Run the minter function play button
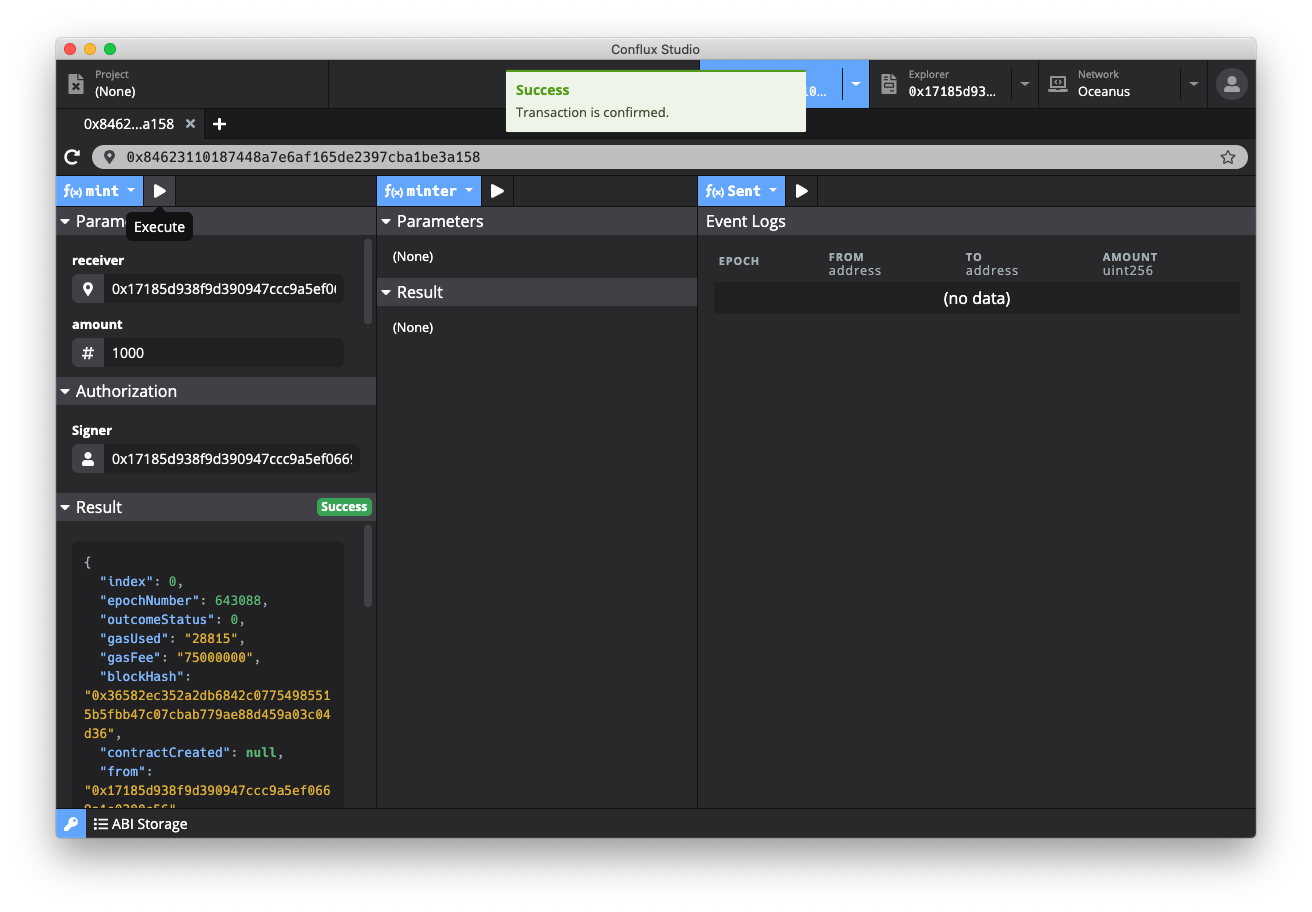1312x912 pixels. coord(497,191)
